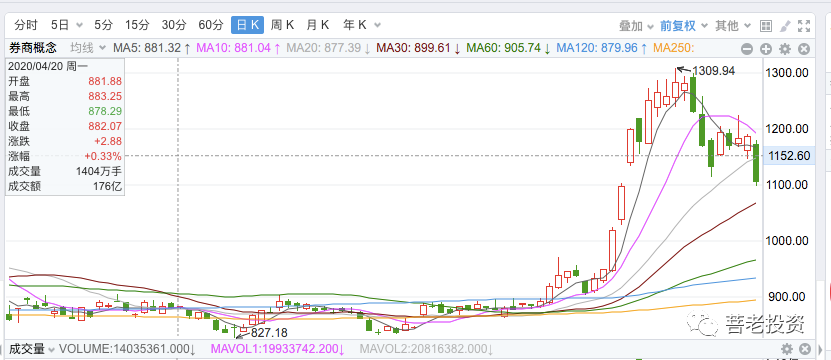The height and width of the screenshot is (360, 831).
Task: Click the 2020/04/20 周一 date header
Action: (48, 66)
